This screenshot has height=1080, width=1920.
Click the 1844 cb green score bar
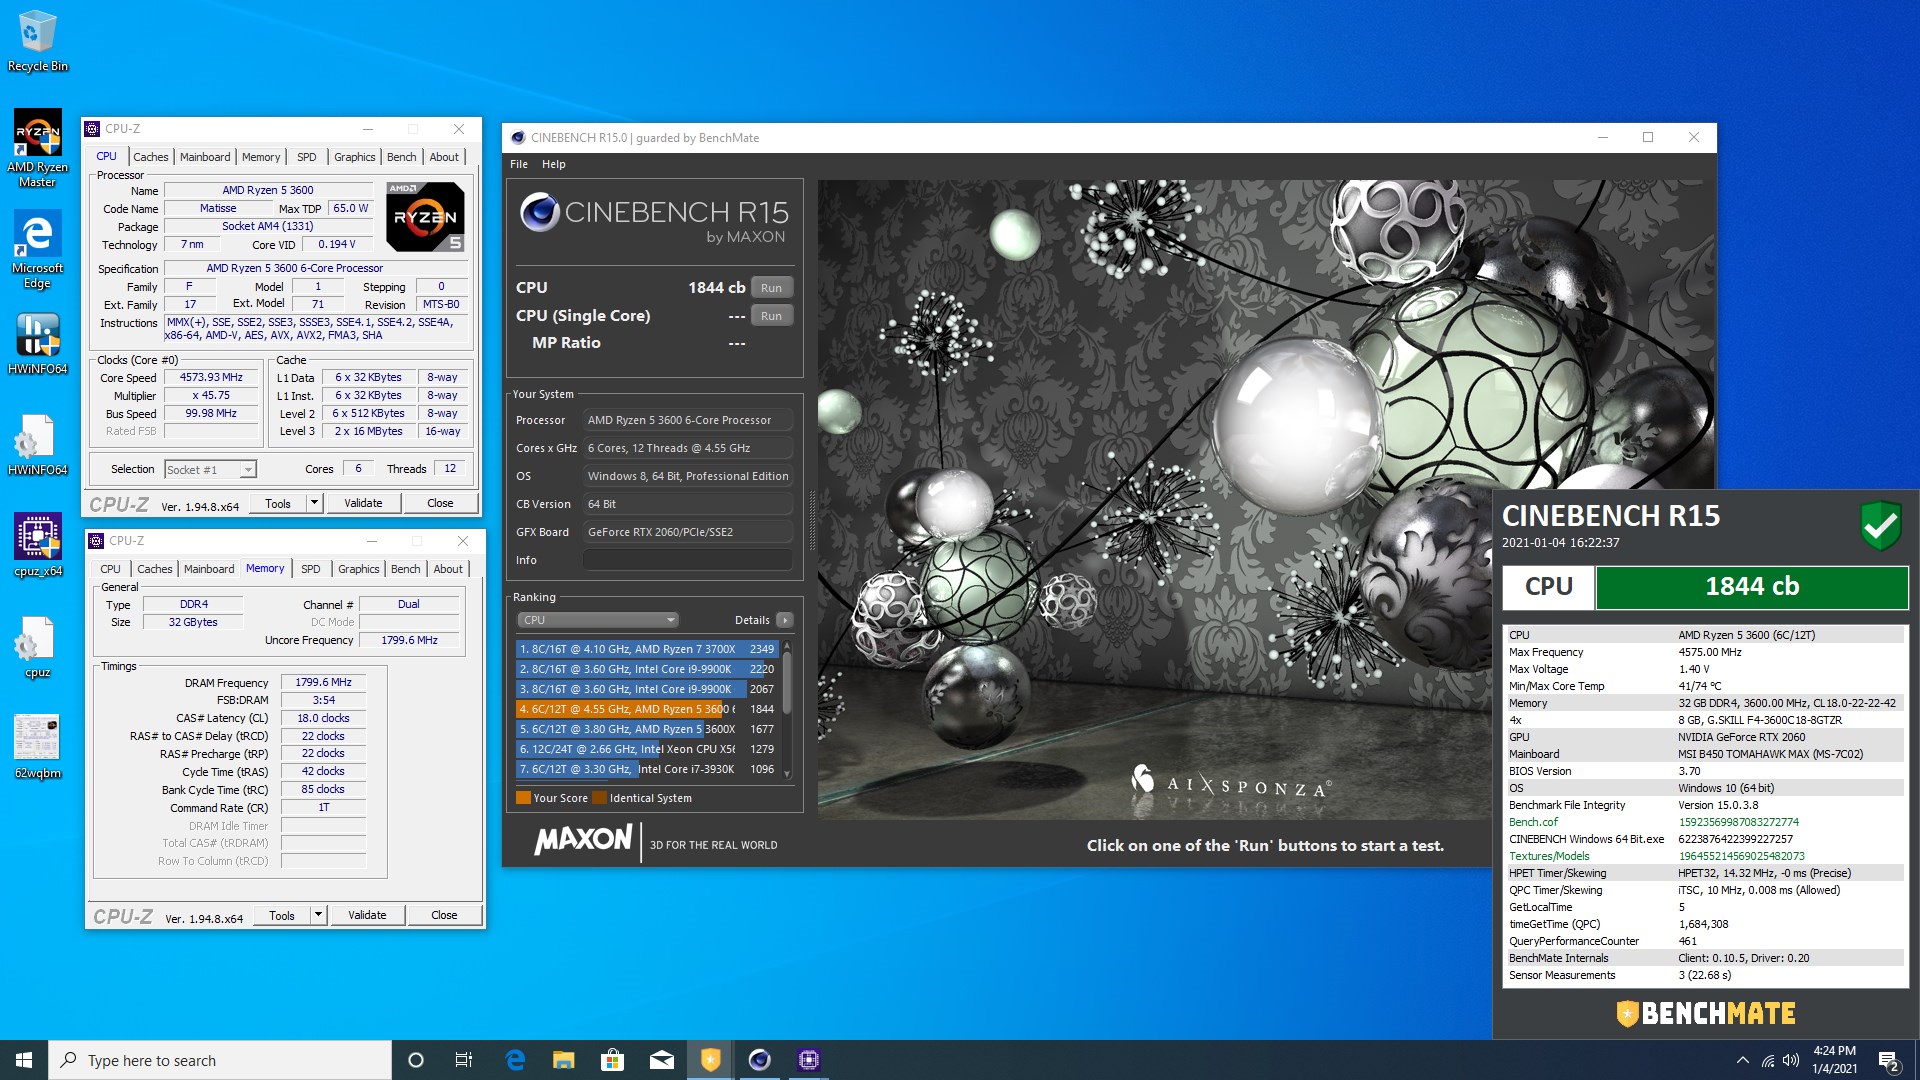1751,587
